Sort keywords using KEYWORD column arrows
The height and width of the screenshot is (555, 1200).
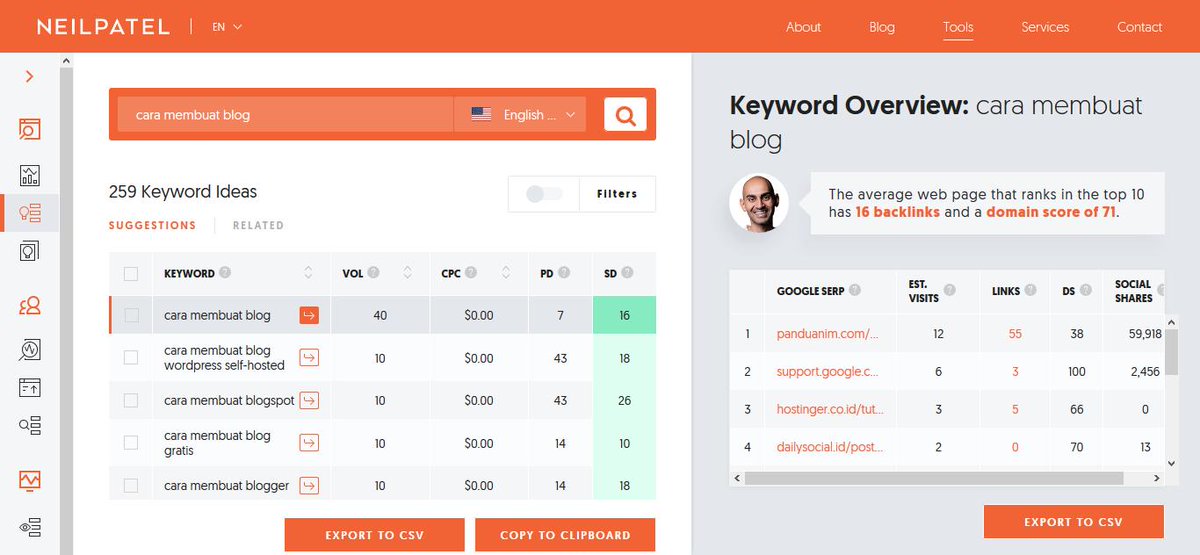(x=308, y=273)
